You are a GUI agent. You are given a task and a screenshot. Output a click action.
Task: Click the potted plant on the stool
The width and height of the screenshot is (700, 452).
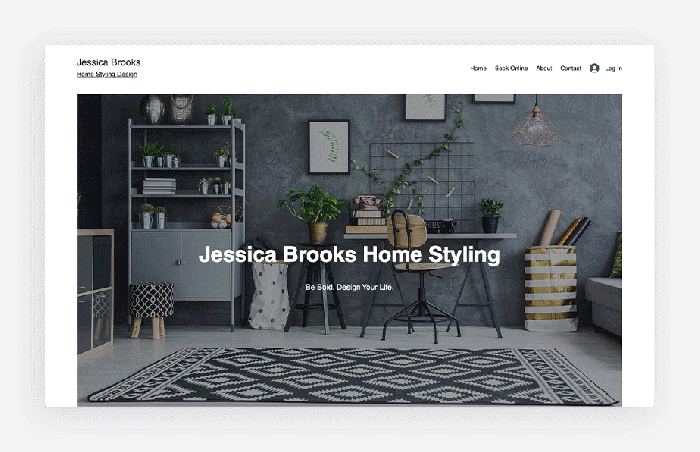coord(314,214)
